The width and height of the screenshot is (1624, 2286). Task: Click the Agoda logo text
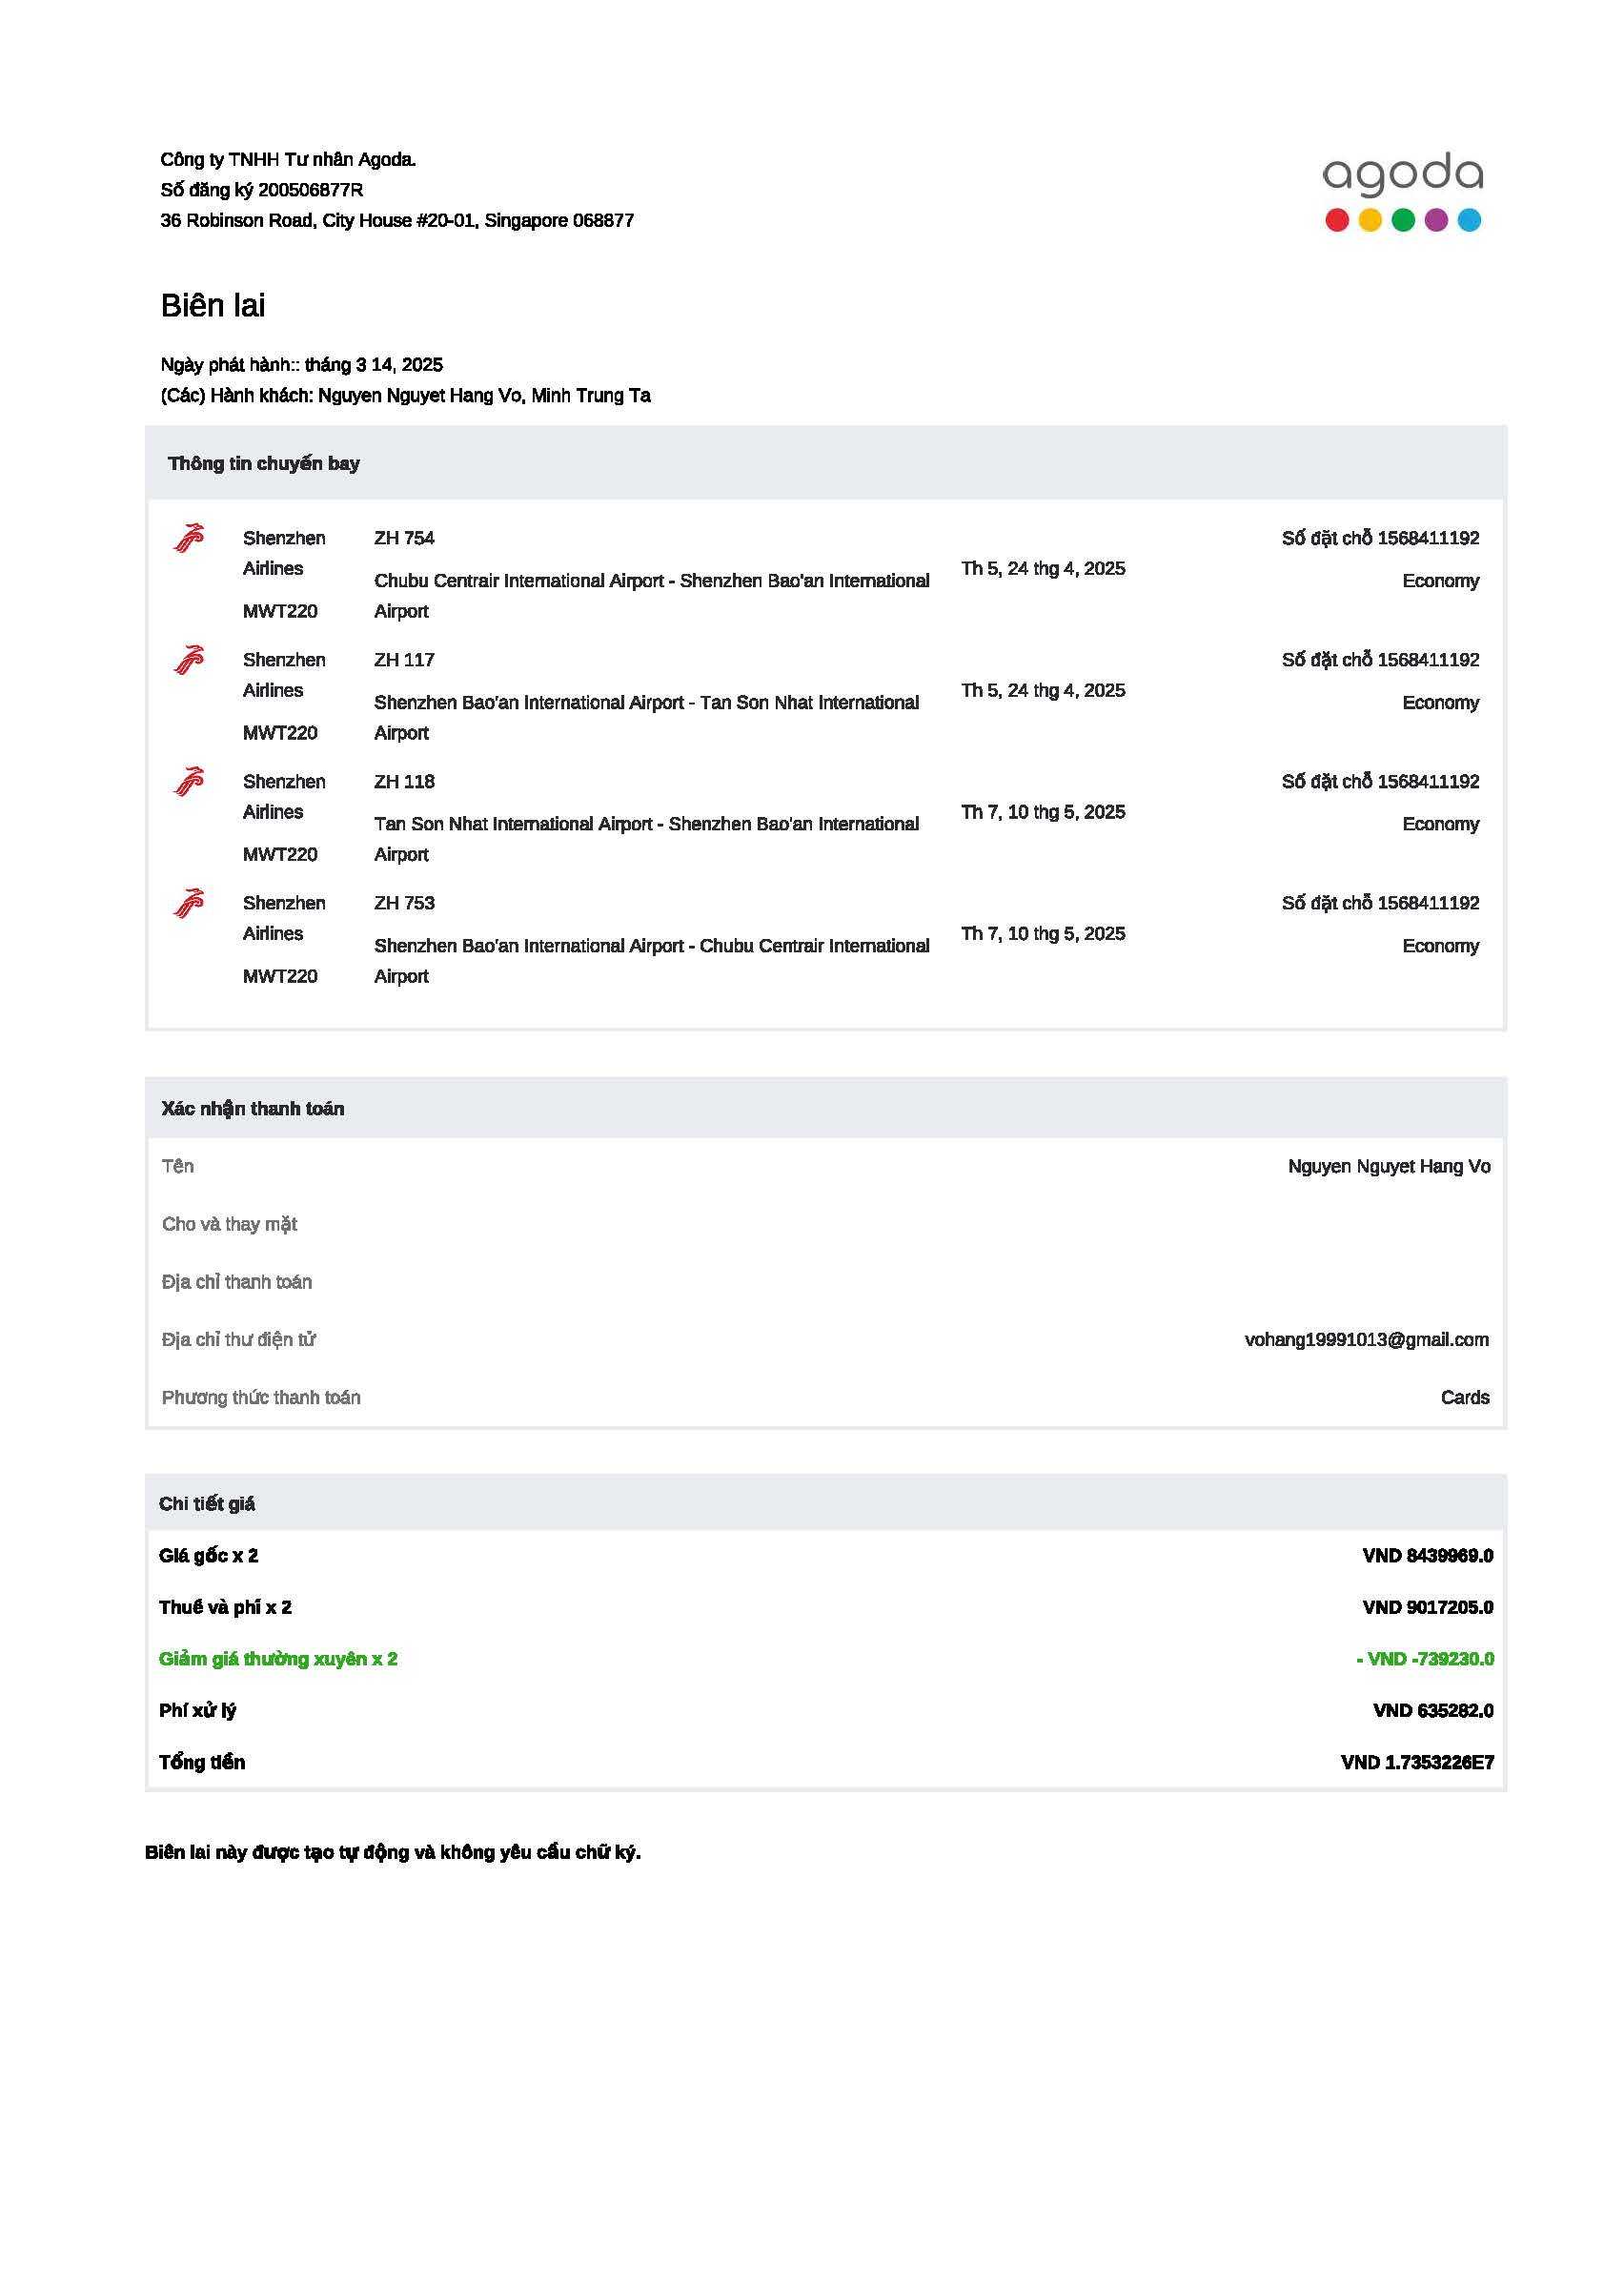tap(1402, 176)
